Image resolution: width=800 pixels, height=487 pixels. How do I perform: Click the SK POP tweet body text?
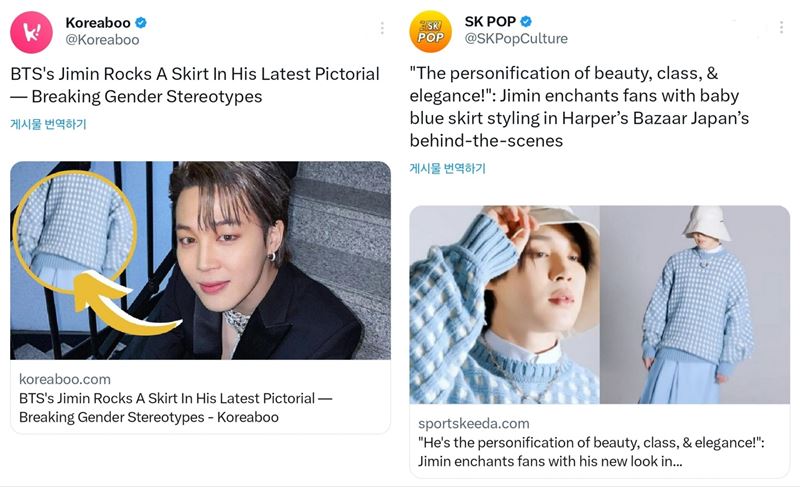579,107
